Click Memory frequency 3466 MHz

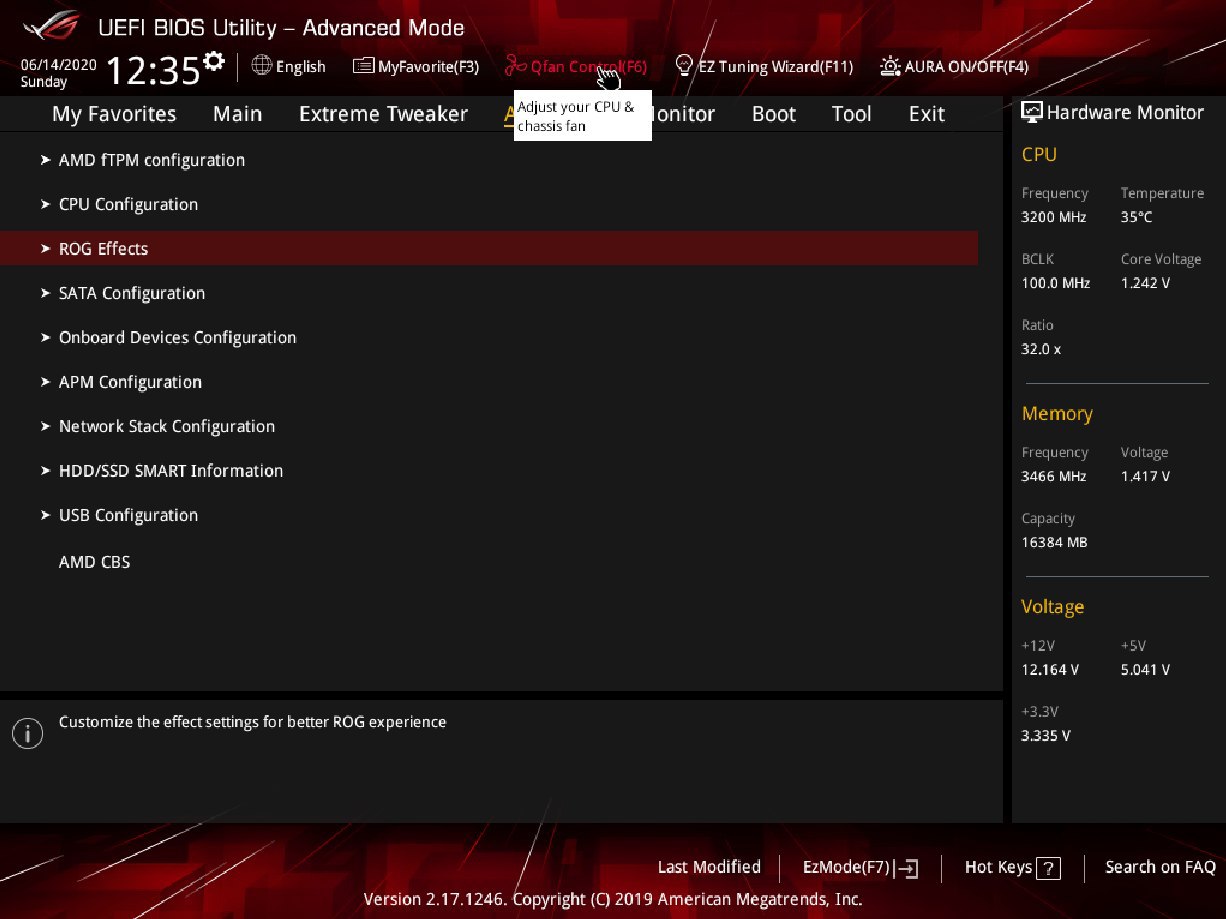tap(1054, 476)
